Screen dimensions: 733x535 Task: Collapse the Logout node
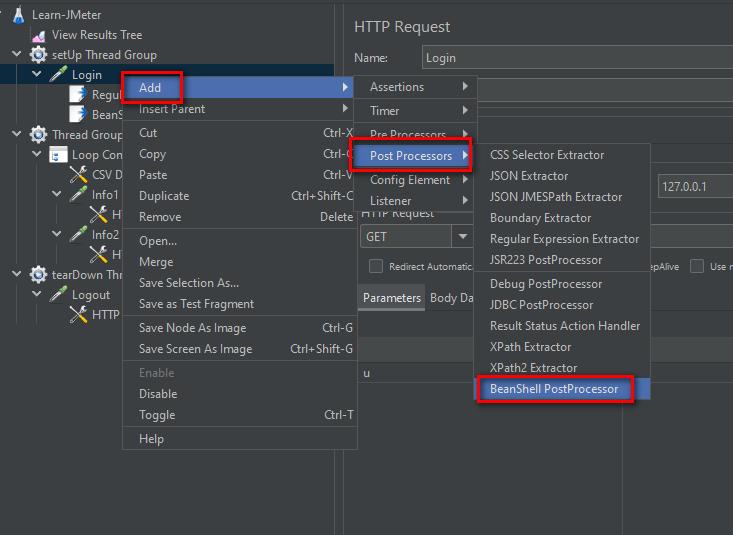tap(36, 294)
